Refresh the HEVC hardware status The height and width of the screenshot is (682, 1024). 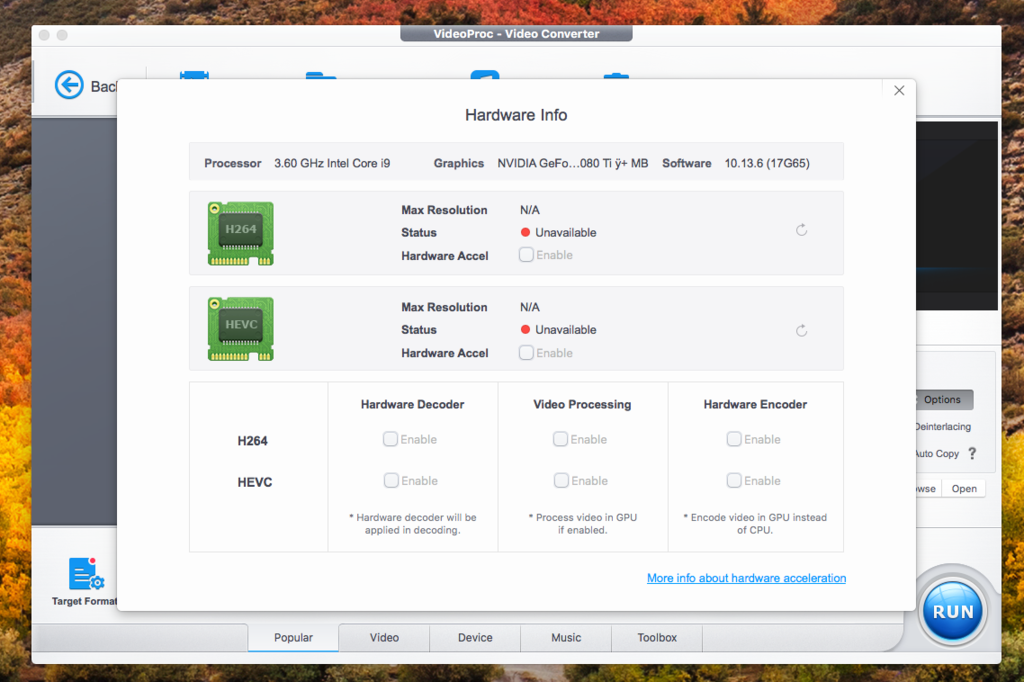click(x=801, y=330)
